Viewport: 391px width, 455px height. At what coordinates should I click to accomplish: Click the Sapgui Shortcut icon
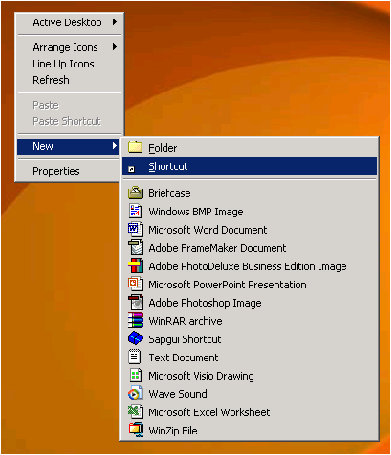(135, 339)
